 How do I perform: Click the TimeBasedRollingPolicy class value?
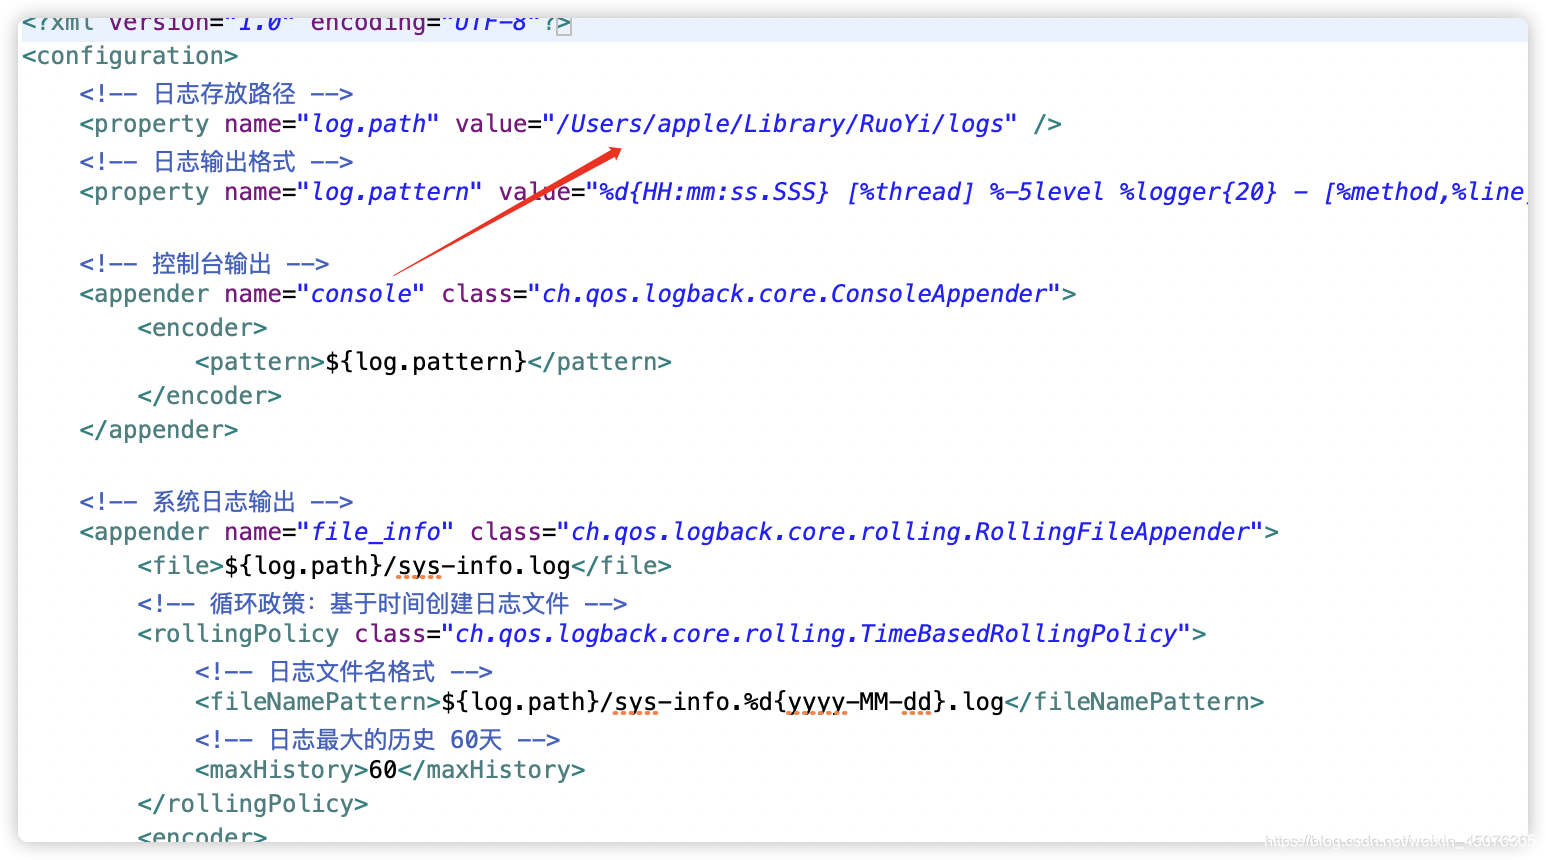[816, 634]
